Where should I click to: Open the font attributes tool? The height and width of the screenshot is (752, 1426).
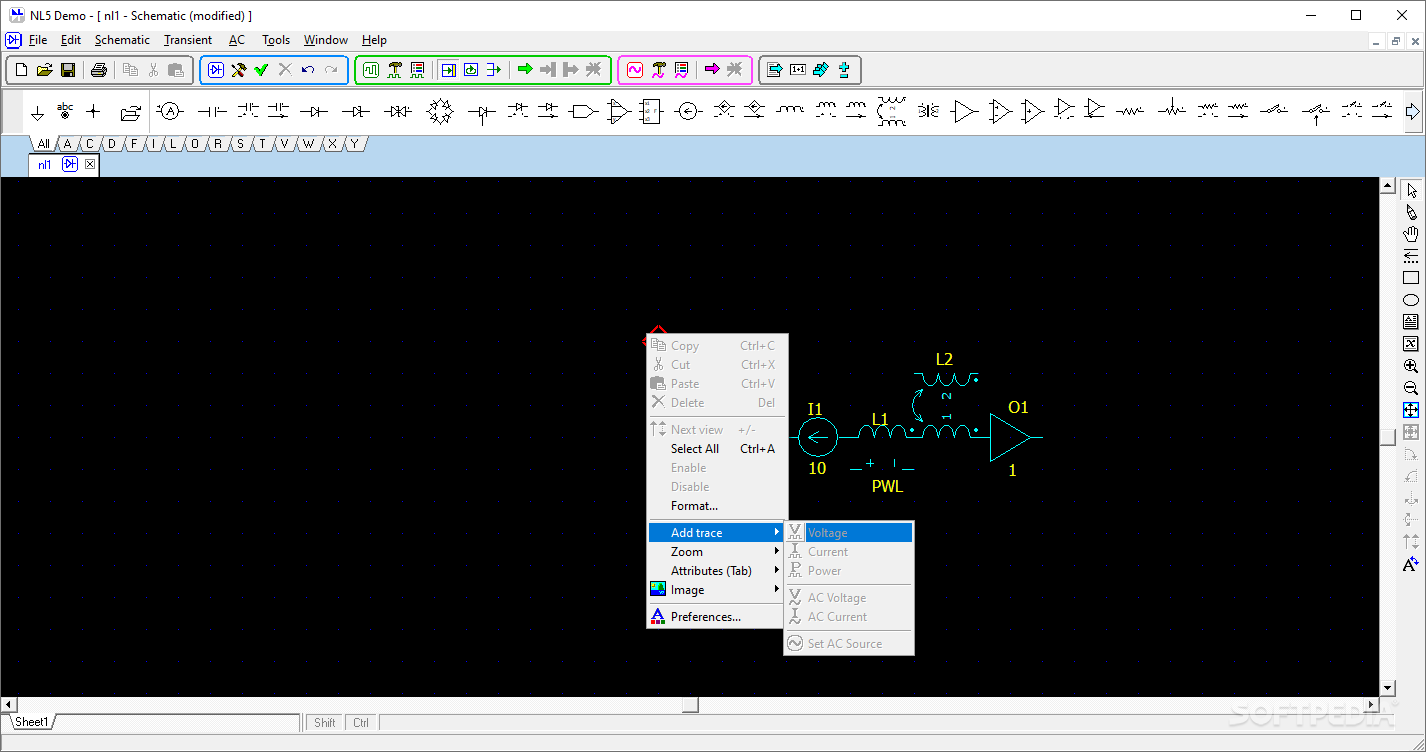[1411, 564]
